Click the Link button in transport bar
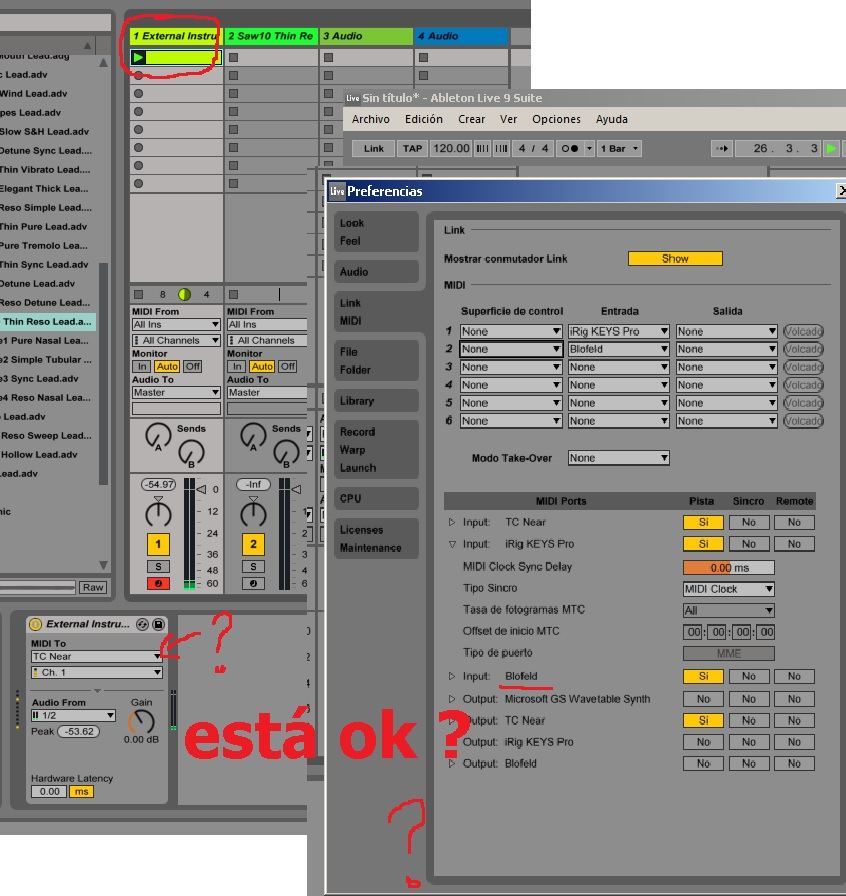This screenshot has width=846, height=896. click(373, 149)
